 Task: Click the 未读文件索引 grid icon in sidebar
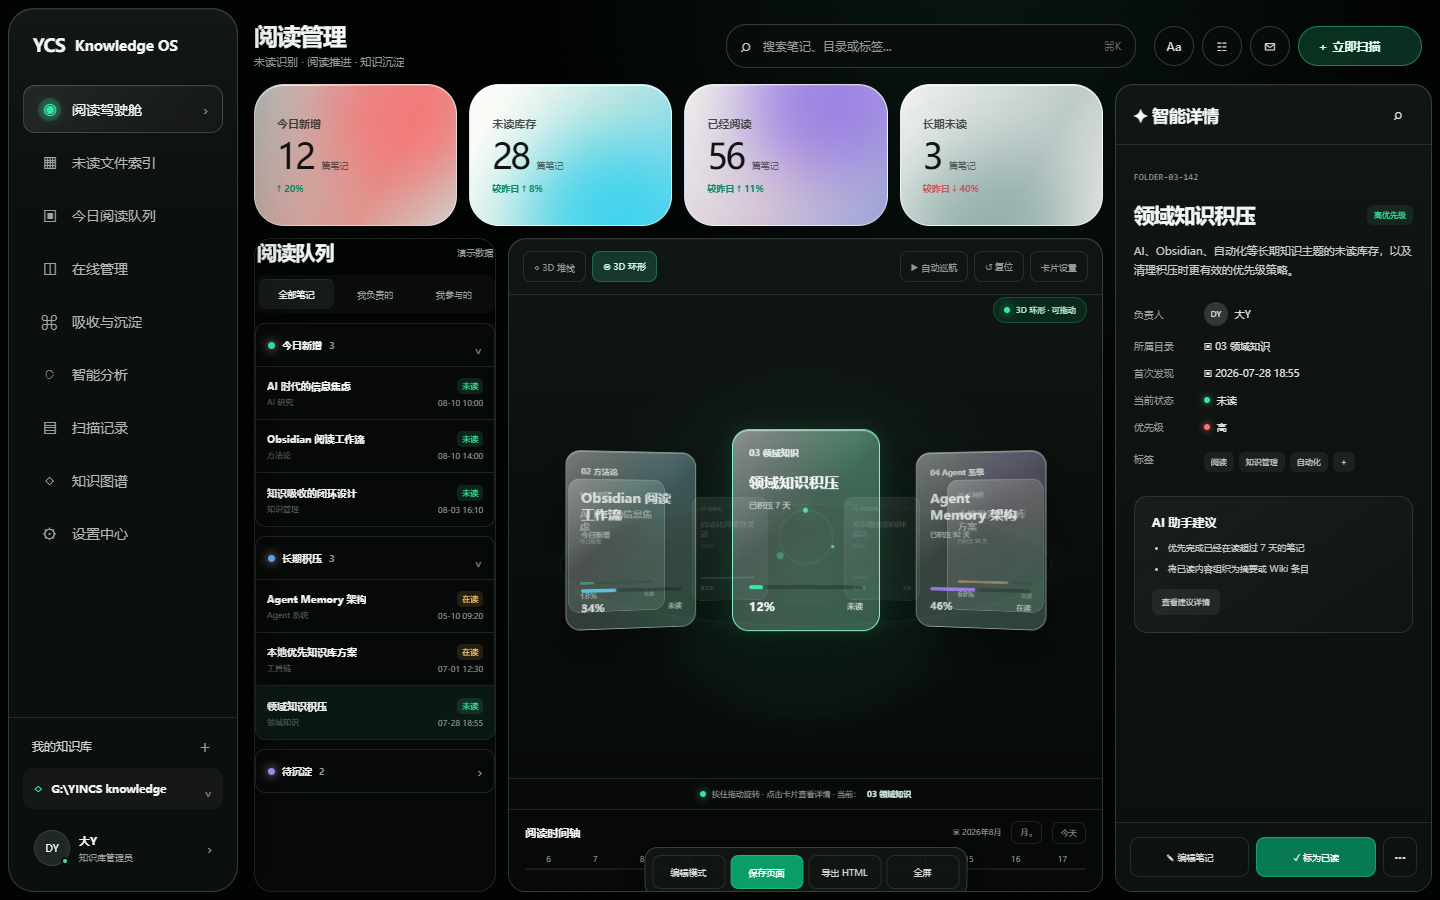(x=50, y=163)
